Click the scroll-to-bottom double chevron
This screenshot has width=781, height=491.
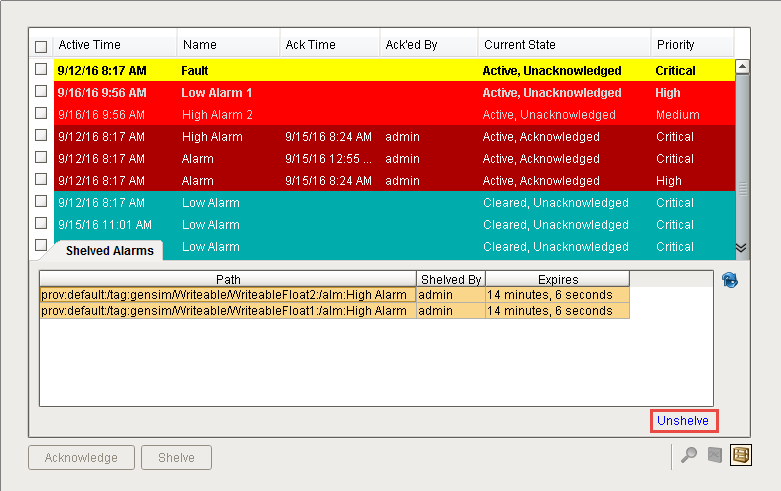[x=741, y=247]
